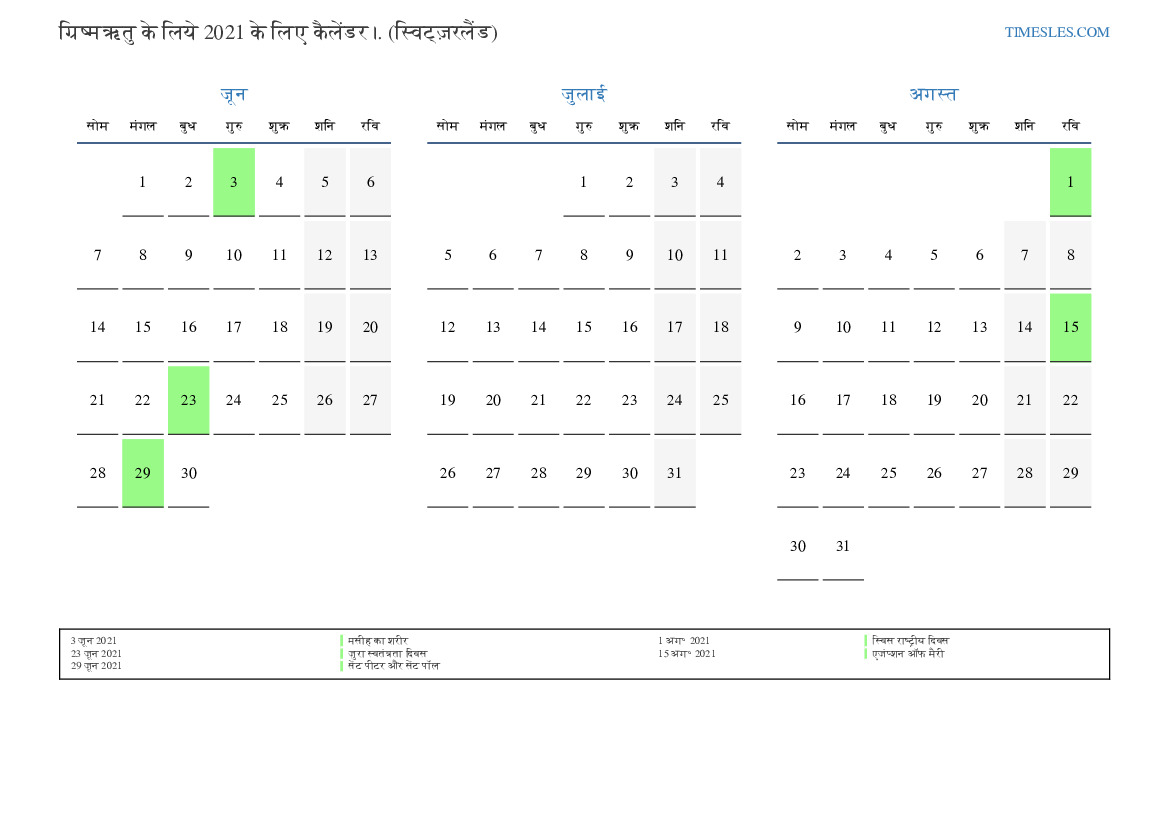Select legend date '3 जून 2021'
Viewport: 1169px width, 827px height.
point(94,641)
